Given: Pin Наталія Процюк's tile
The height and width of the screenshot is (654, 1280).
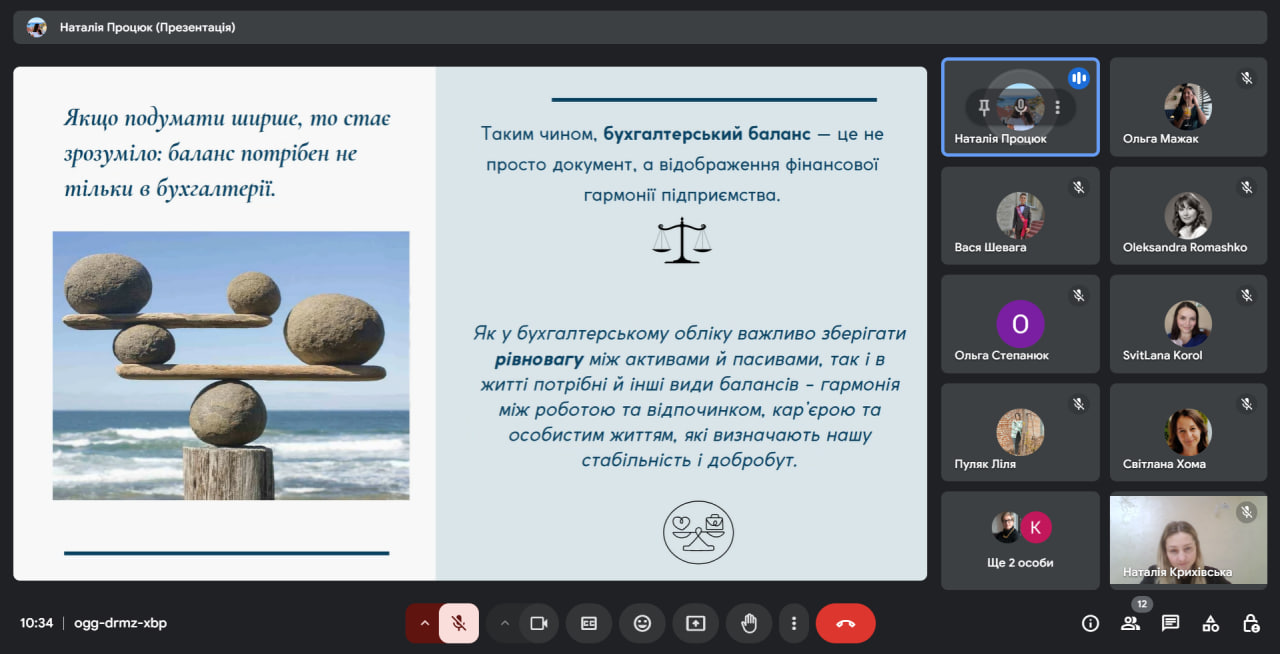Looking at the screenshot, I should [984, 107].
